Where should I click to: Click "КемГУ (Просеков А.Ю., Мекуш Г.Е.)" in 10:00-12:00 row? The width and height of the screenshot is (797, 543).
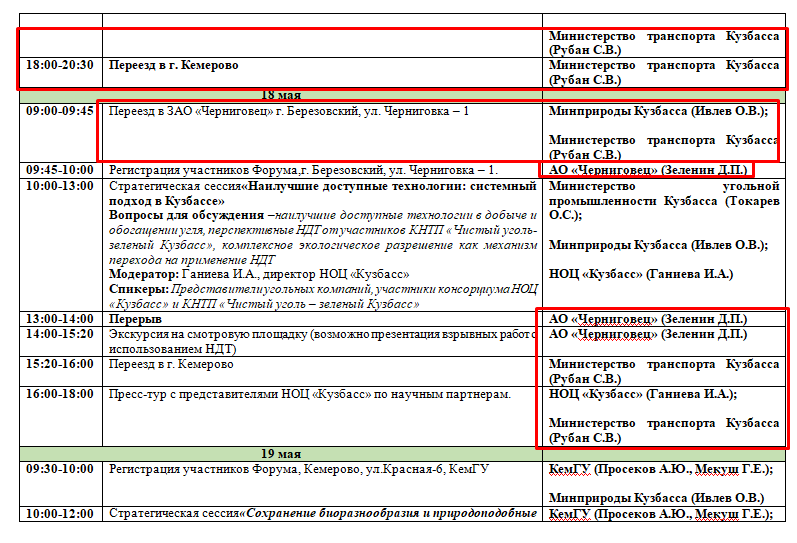click(661, 514)
